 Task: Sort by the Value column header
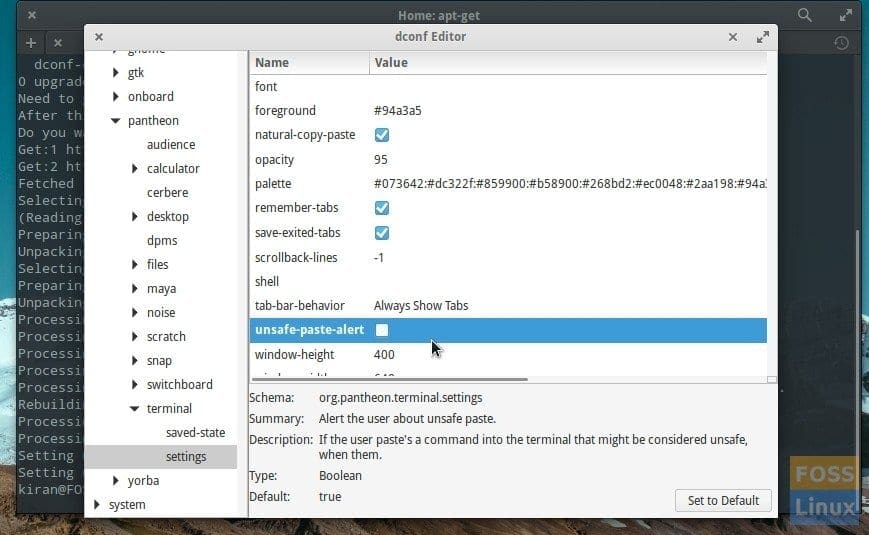pyautogui.click(x=568, y=63)
